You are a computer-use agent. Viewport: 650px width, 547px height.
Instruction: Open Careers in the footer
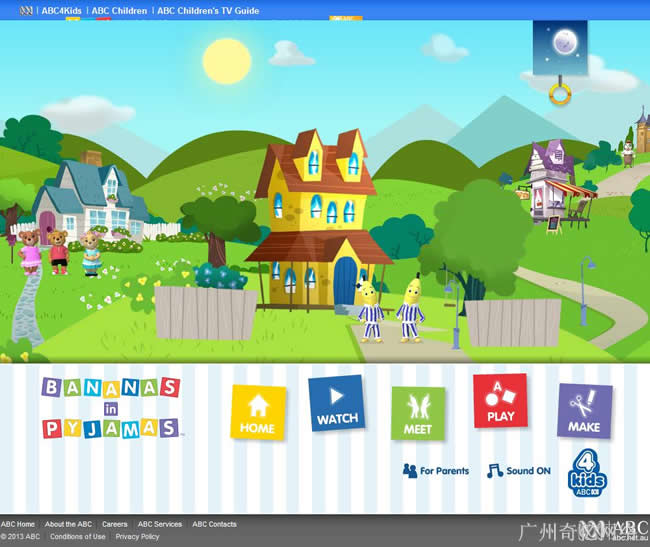point(114,524)
